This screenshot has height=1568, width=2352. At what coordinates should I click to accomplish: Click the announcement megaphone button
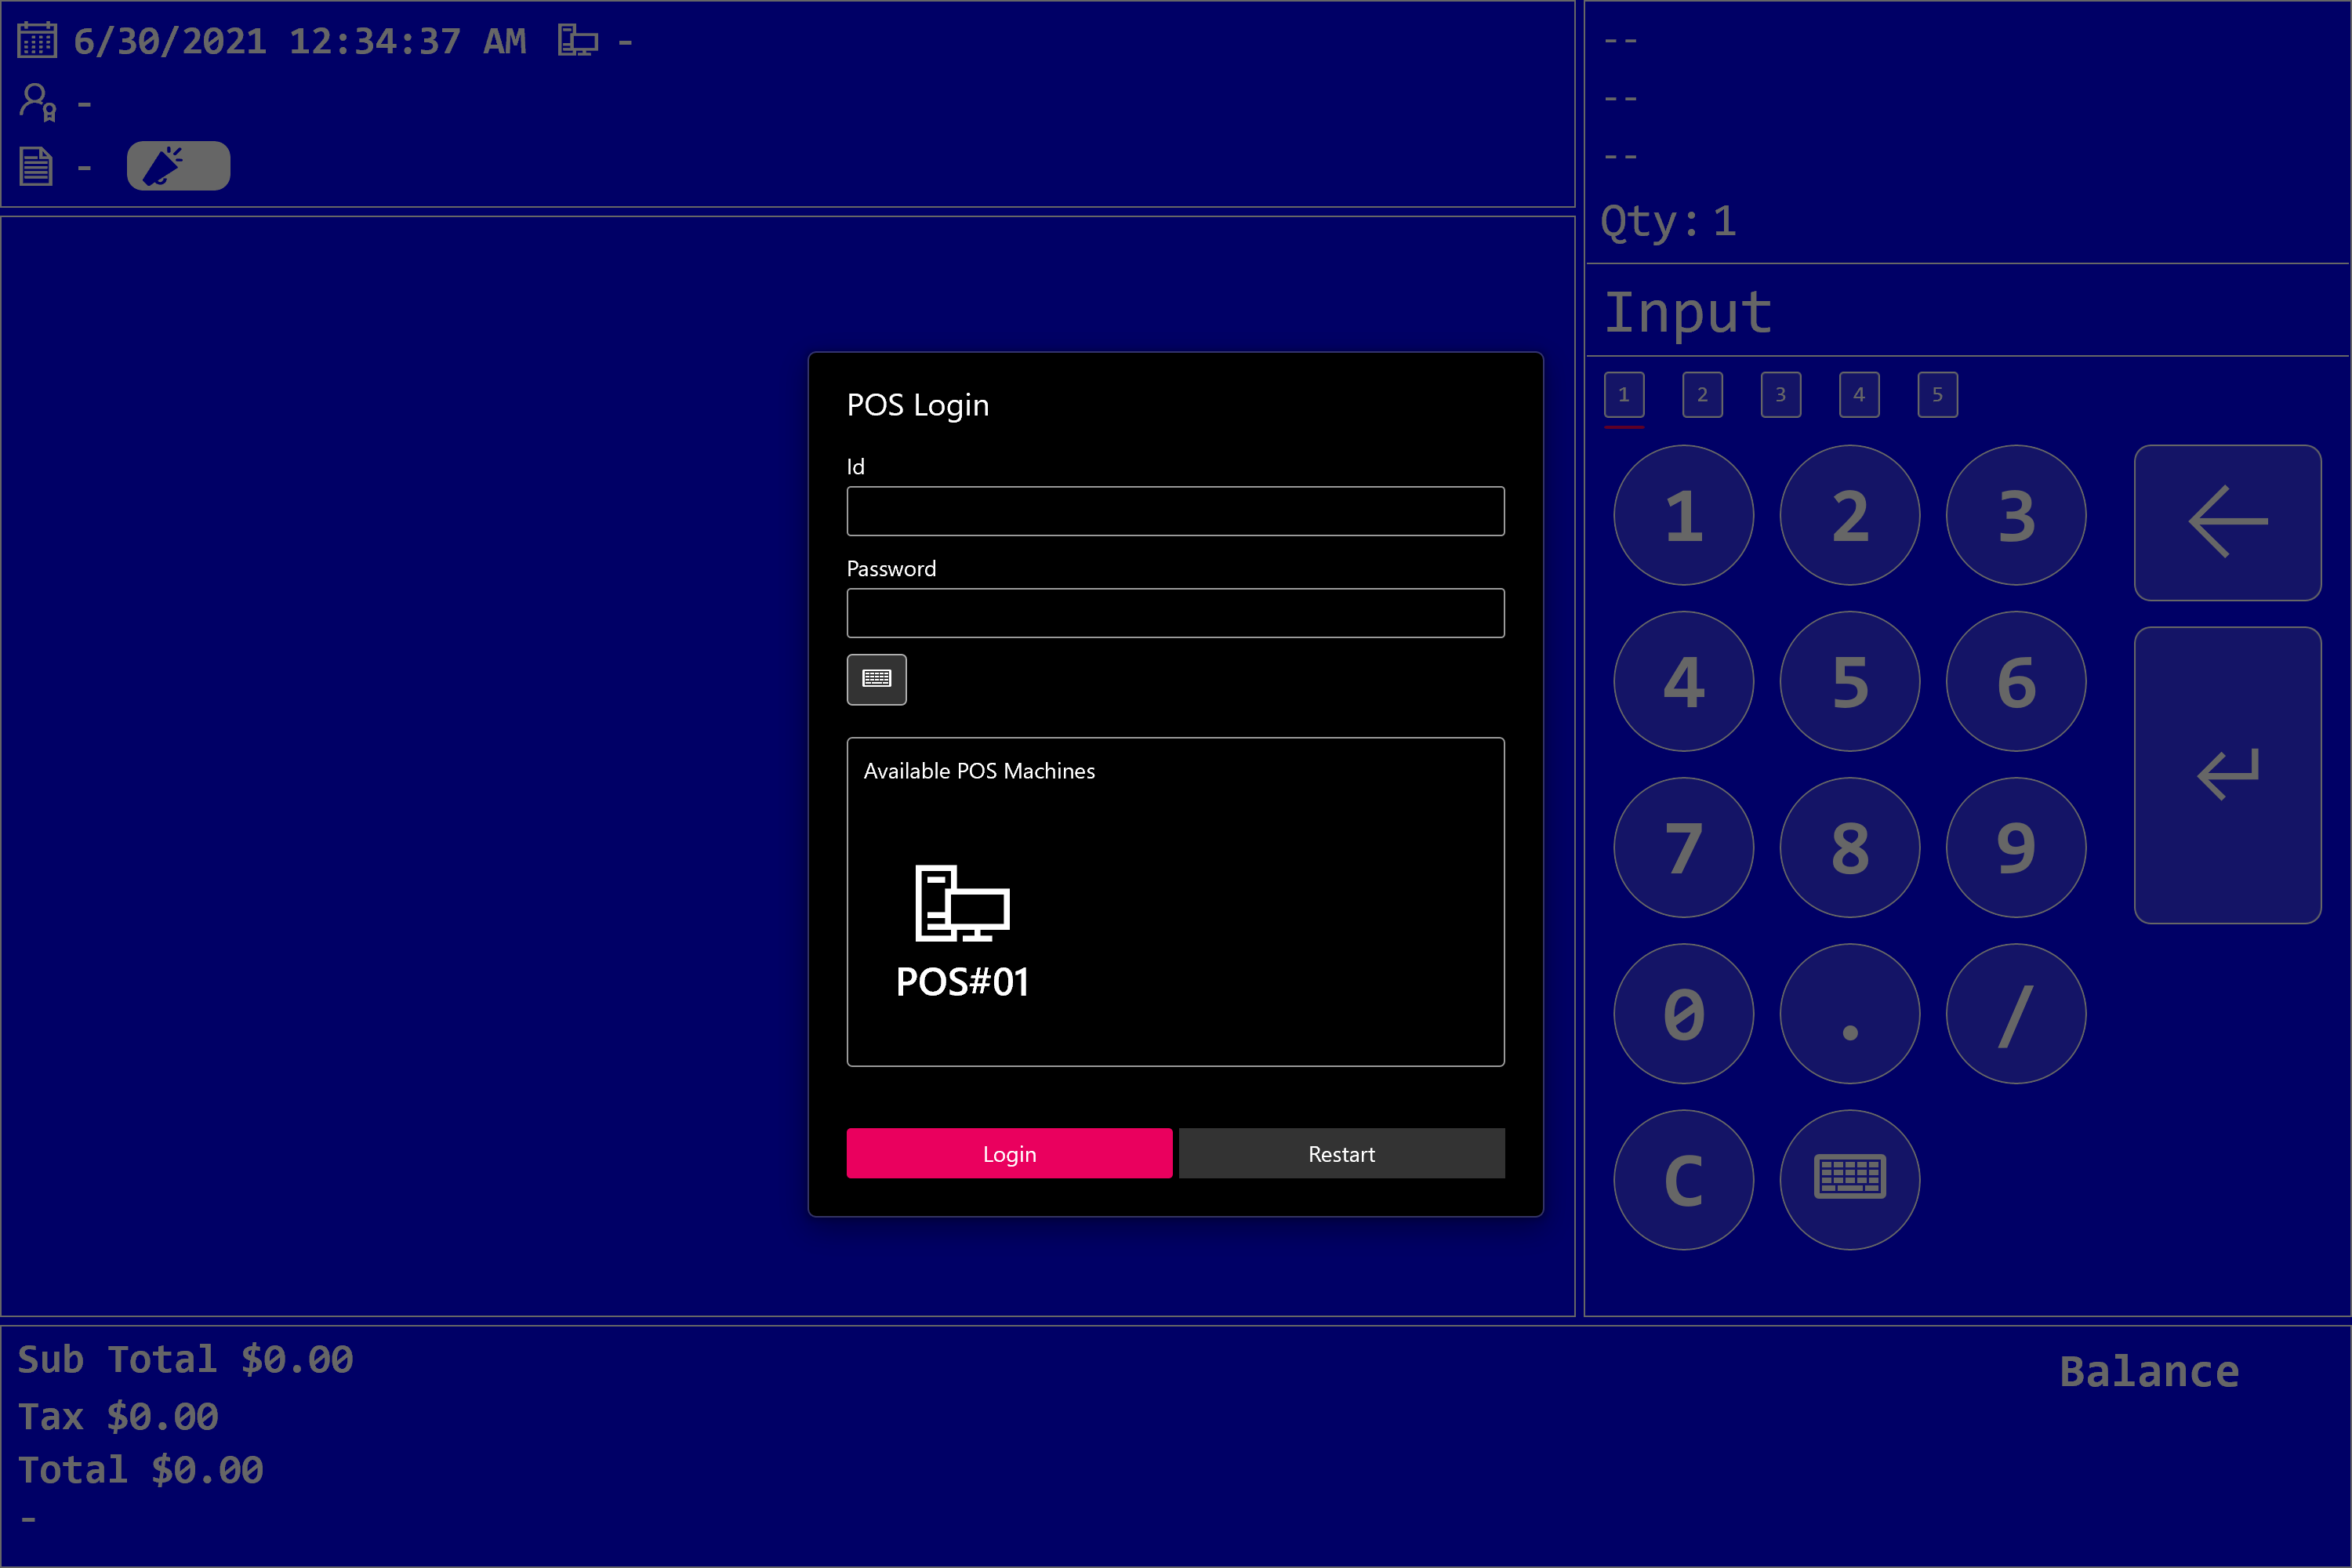(178, 166)
